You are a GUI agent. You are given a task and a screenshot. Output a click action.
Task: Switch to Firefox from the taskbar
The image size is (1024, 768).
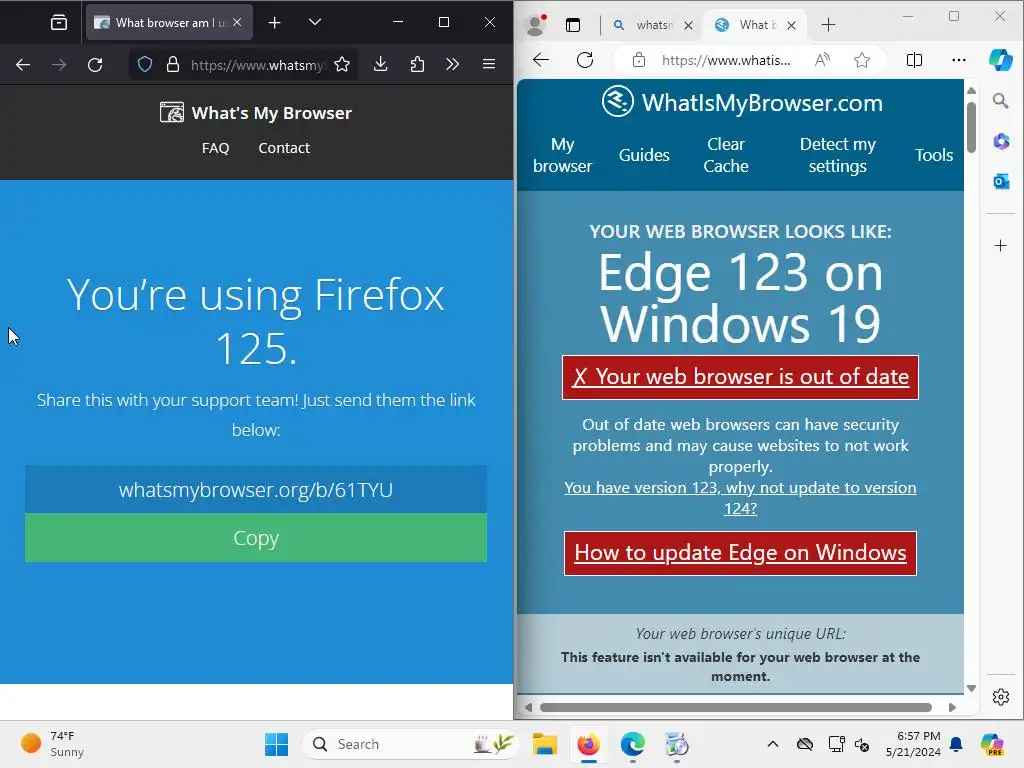588,744
